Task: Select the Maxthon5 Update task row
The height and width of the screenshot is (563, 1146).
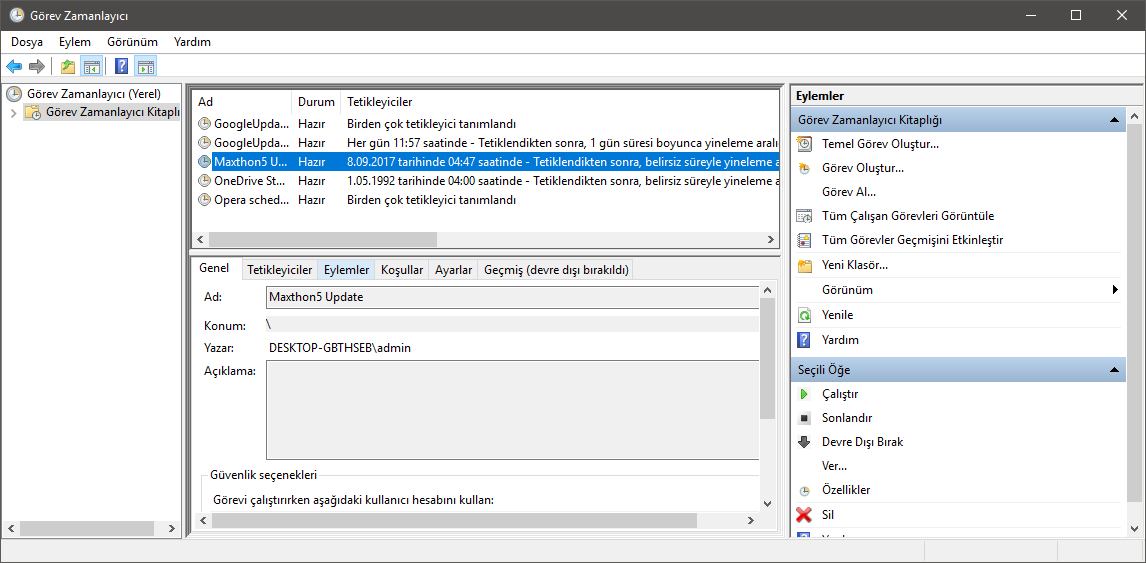Action: click(x=486, y=162)
